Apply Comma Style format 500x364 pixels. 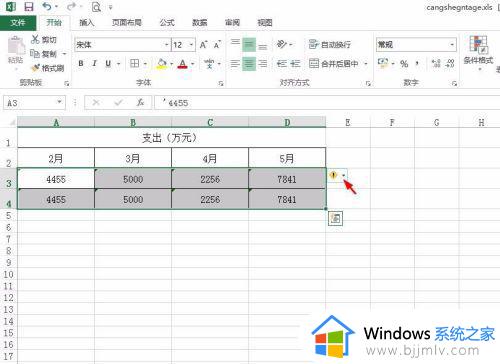[x=417, y=63]
